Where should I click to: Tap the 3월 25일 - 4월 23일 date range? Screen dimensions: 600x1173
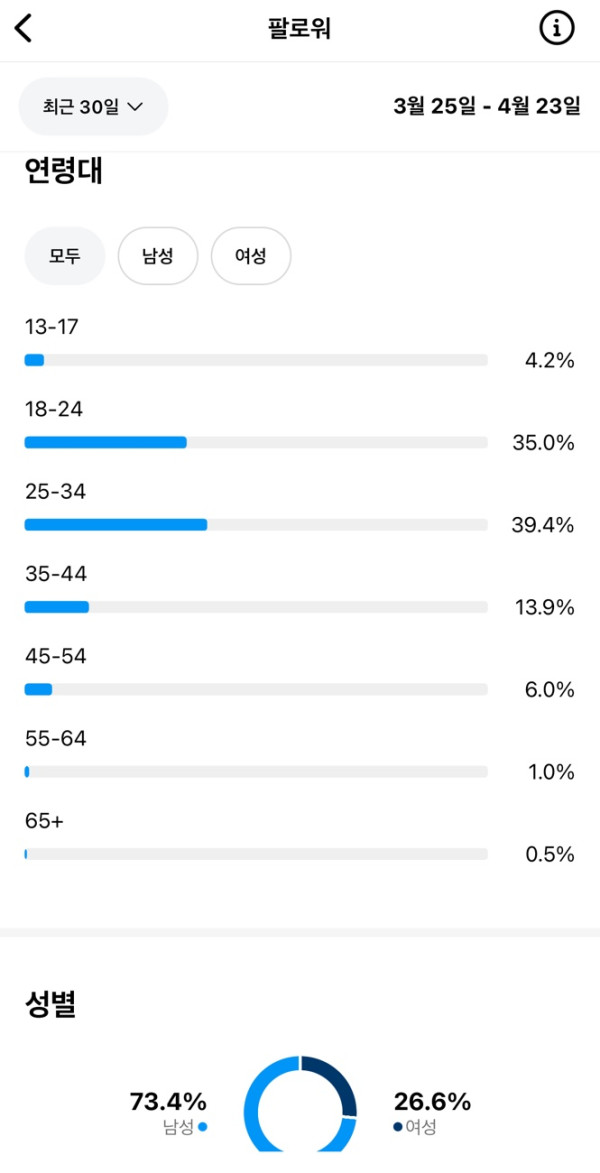tap(487, 106)
